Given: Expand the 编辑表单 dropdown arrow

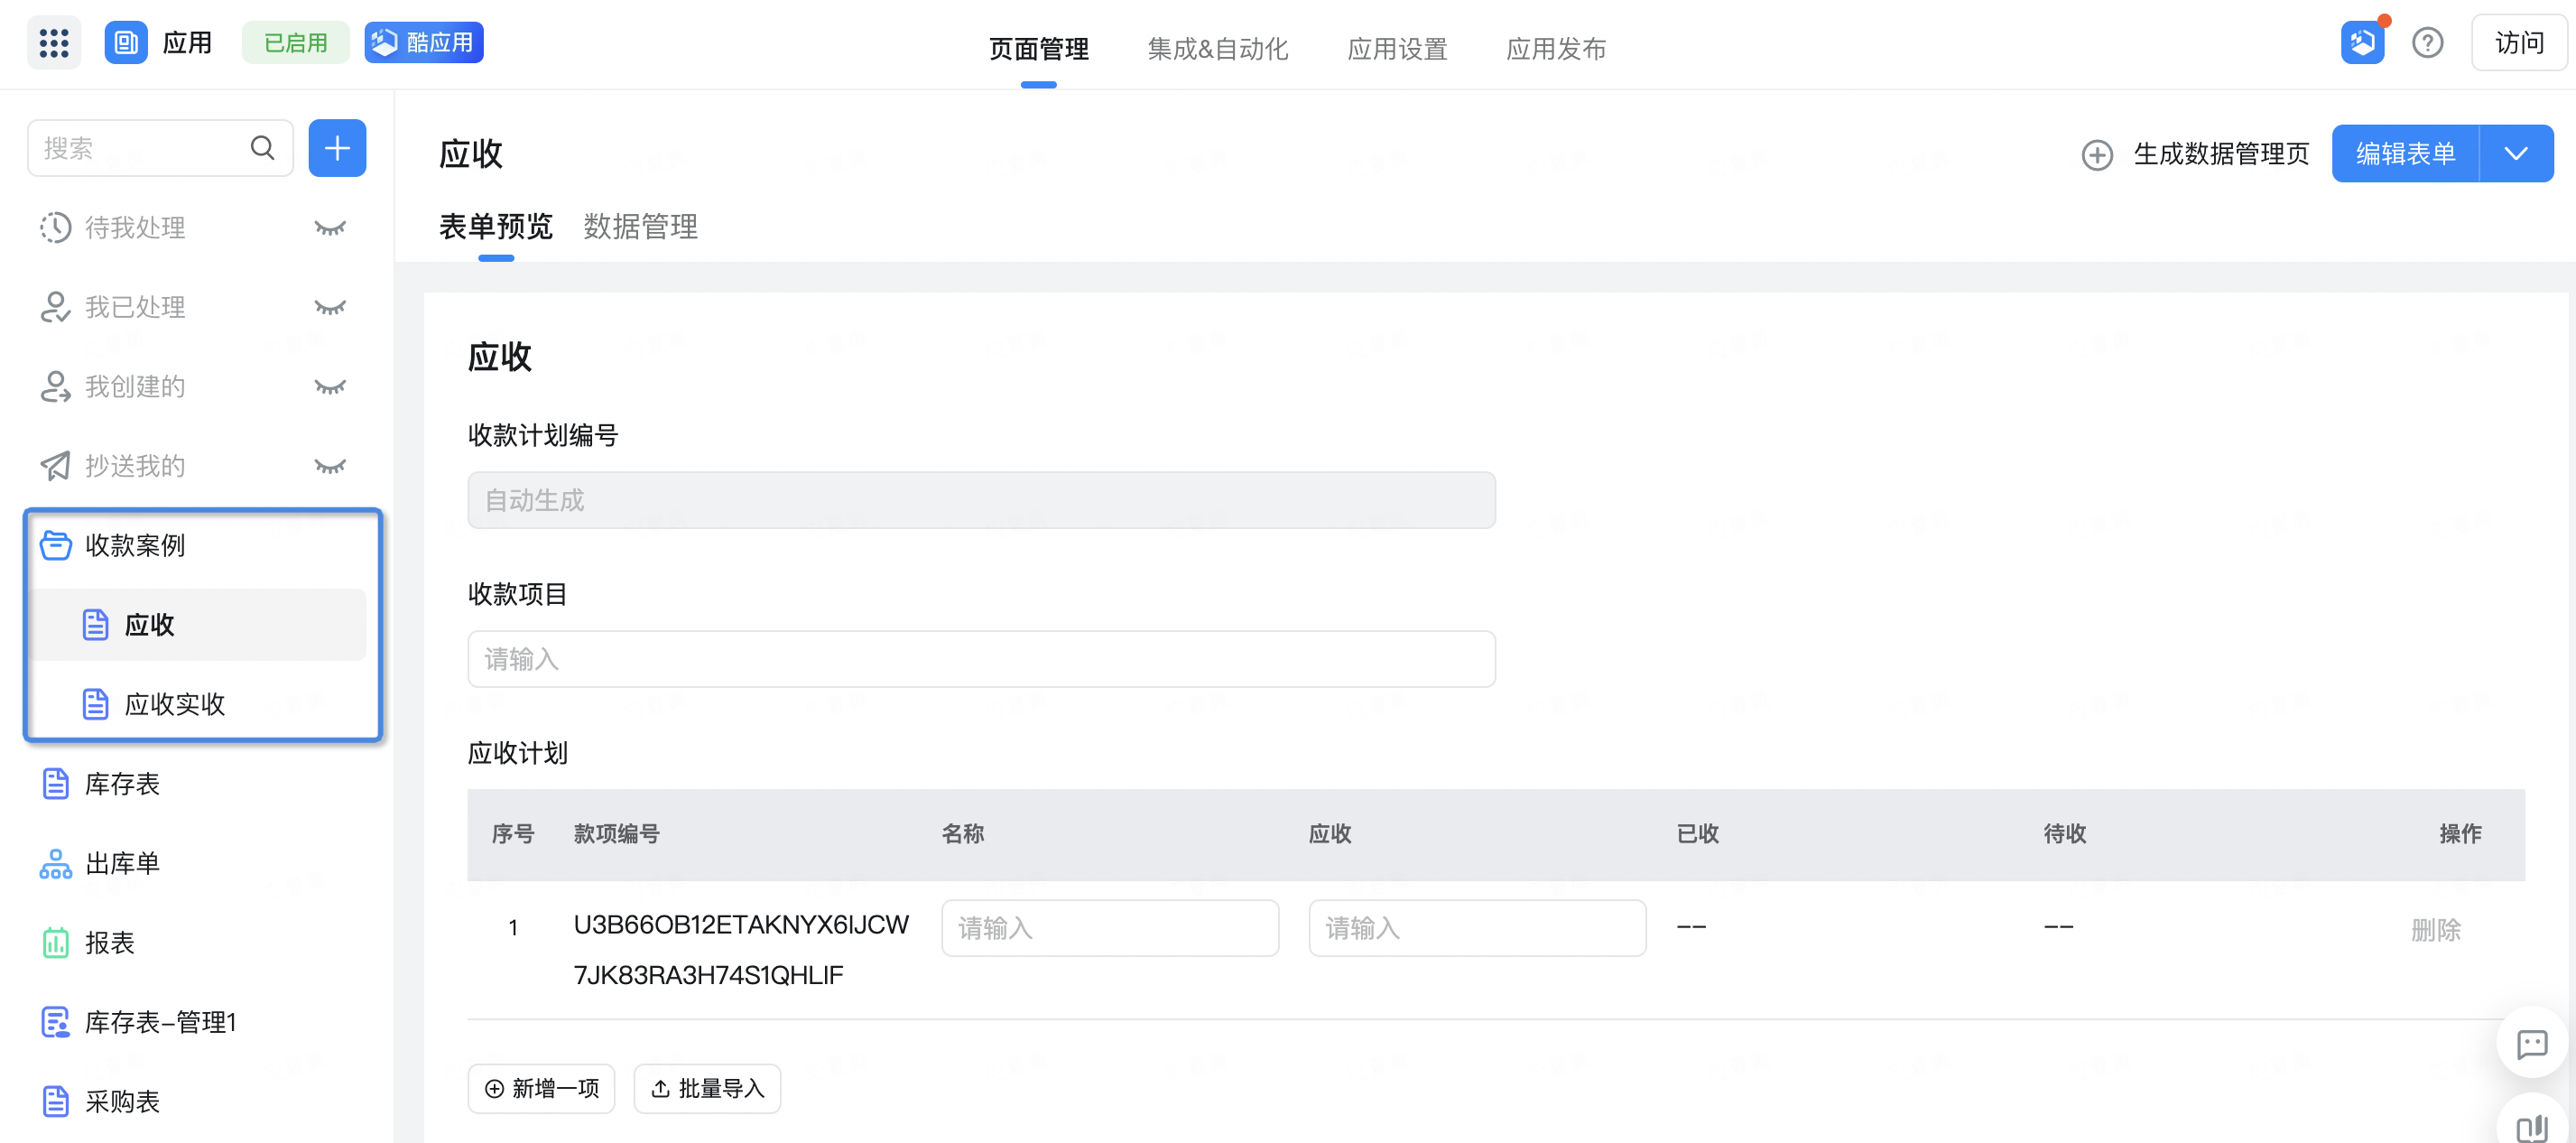Looking at the screenshot, I should tap(2516, 154).
